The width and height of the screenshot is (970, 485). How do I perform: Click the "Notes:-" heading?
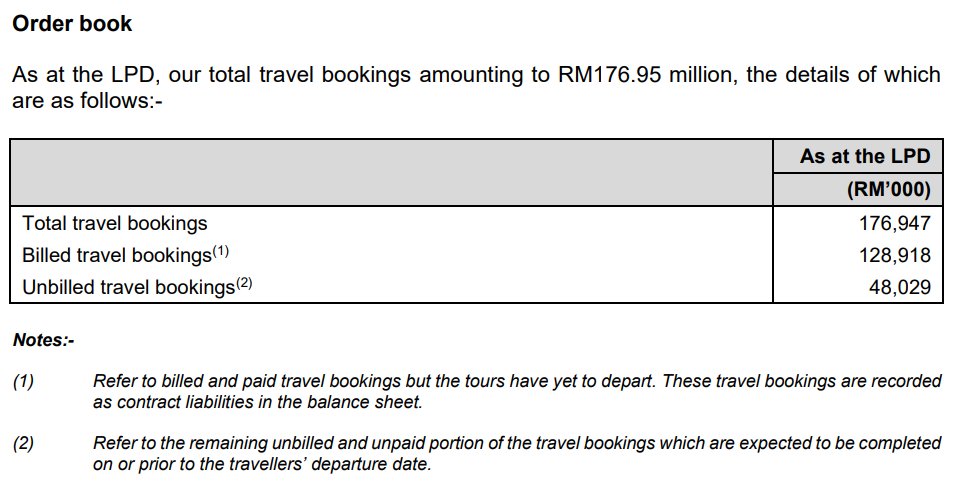coord(43,340)
